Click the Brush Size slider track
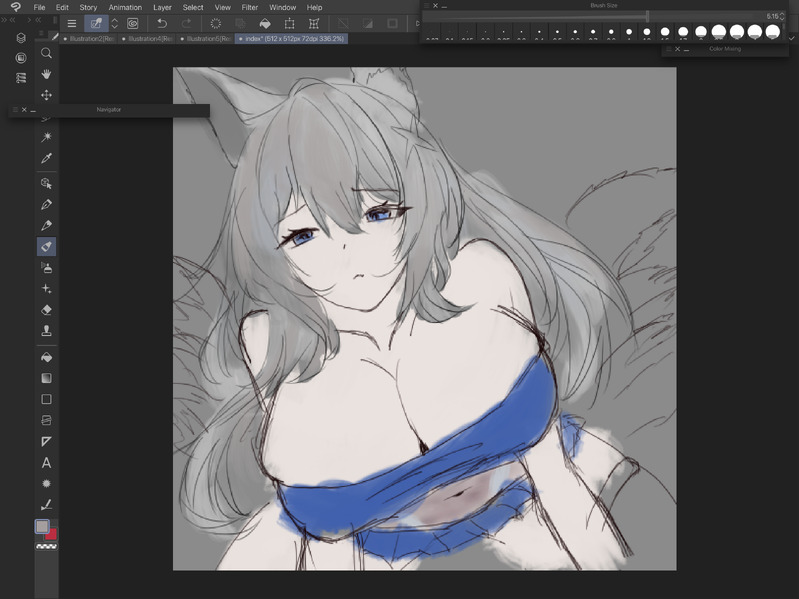799x599 pixels. pyautogui.click(x=593, y=16)
